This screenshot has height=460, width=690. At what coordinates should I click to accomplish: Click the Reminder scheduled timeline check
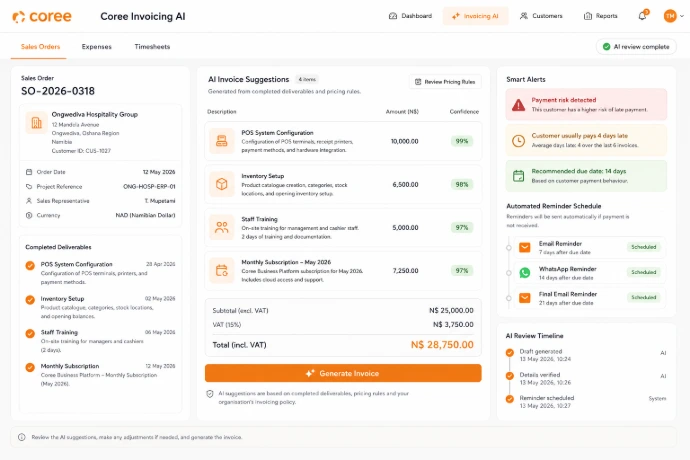coord(510,399)
